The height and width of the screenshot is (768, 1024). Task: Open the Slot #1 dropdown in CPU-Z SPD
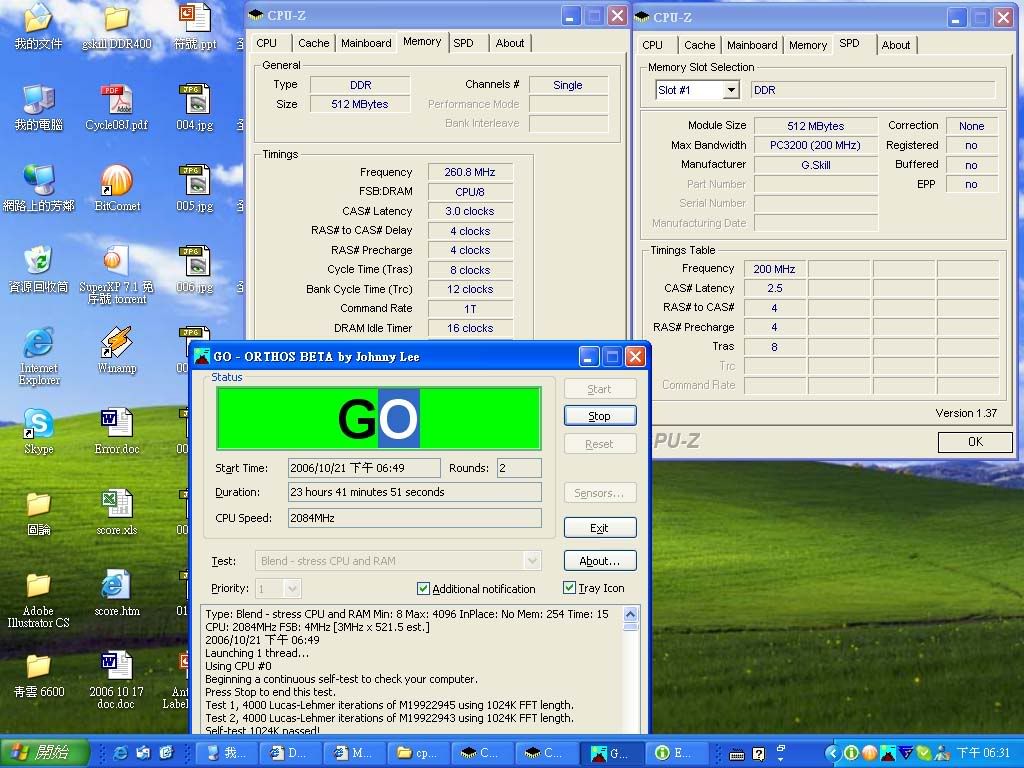[731, 90]
